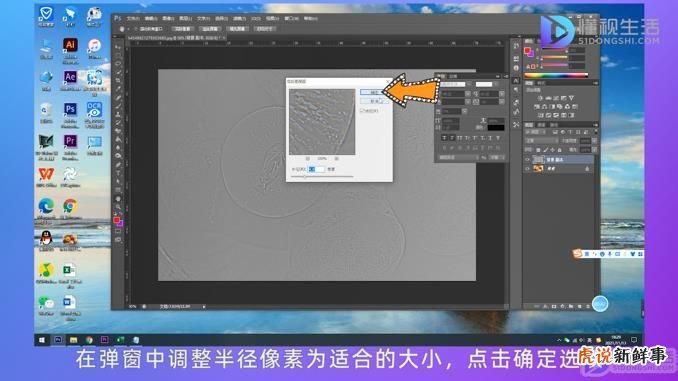The image size is (678, 381).
Task: Click the radius slider in the High Pass dialog
Action: (322, 177)
